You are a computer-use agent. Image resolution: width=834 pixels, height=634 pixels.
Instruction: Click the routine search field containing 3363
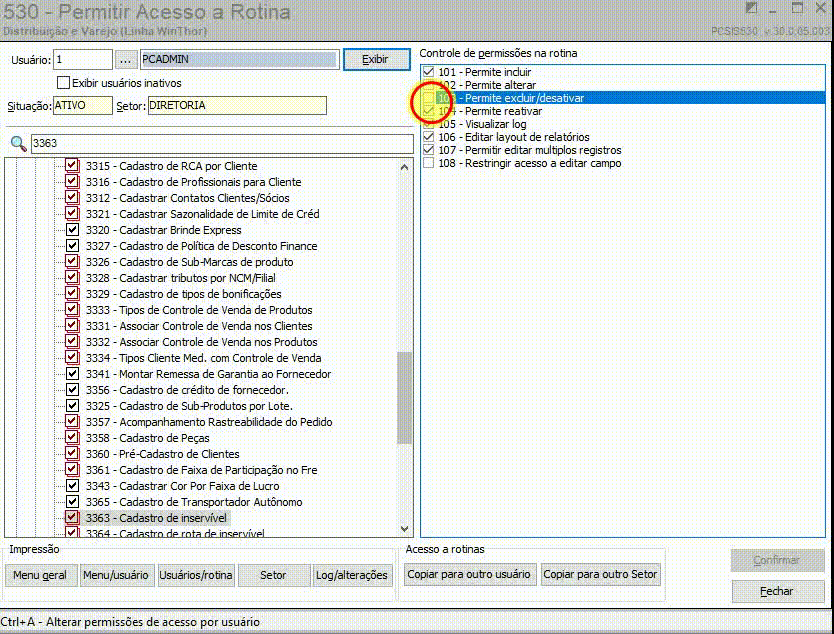click(x=222, y=144)
